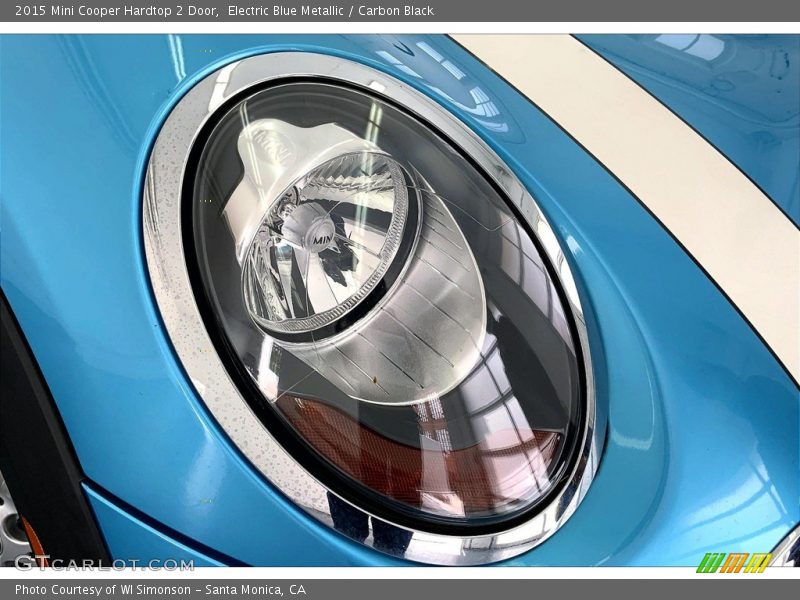
Task: Click the embossed MINI badge inside headlight housing
Action: (270, 149)
